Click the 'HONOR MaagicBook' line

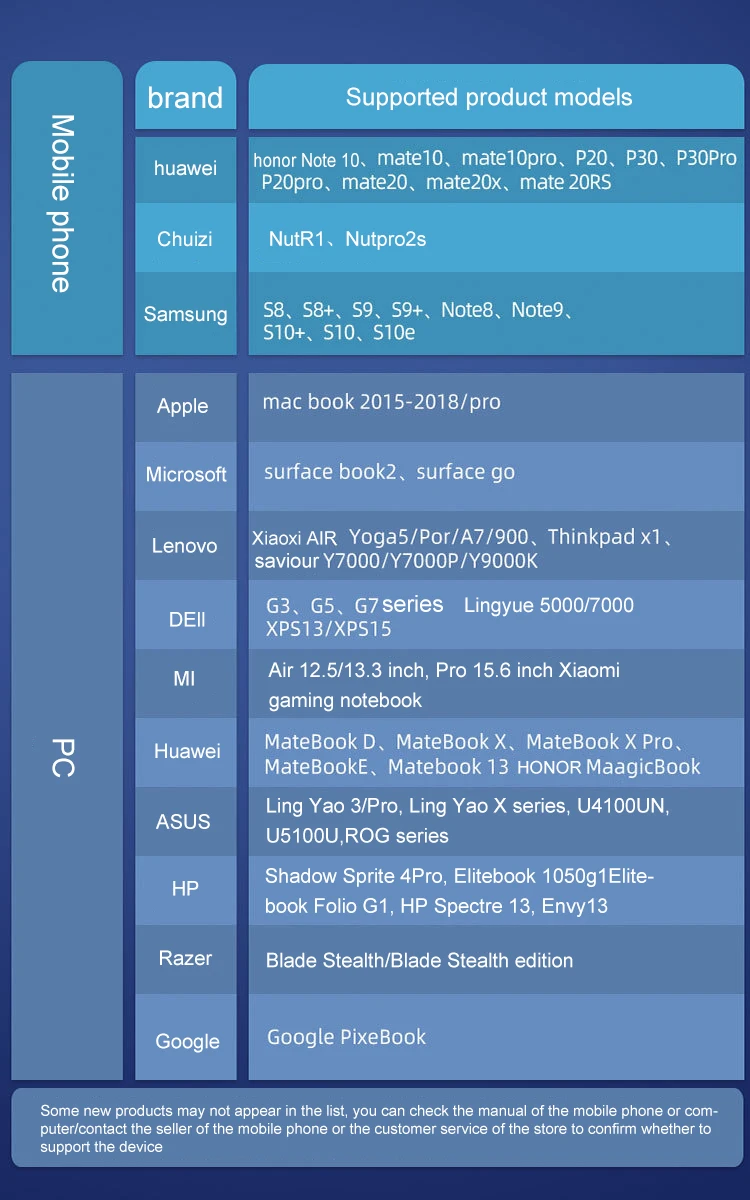(482, 767)
